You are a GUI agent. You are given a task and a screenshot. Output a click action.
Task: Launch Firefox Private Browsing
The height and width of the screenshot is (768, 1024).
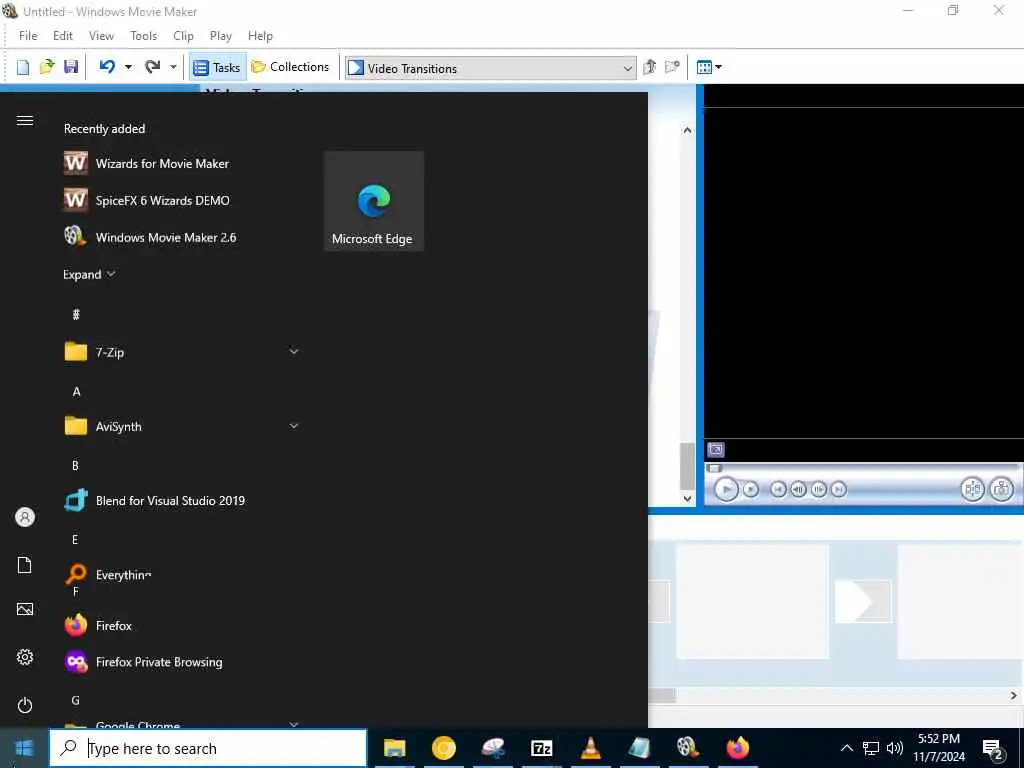click(x=144, y=662)
